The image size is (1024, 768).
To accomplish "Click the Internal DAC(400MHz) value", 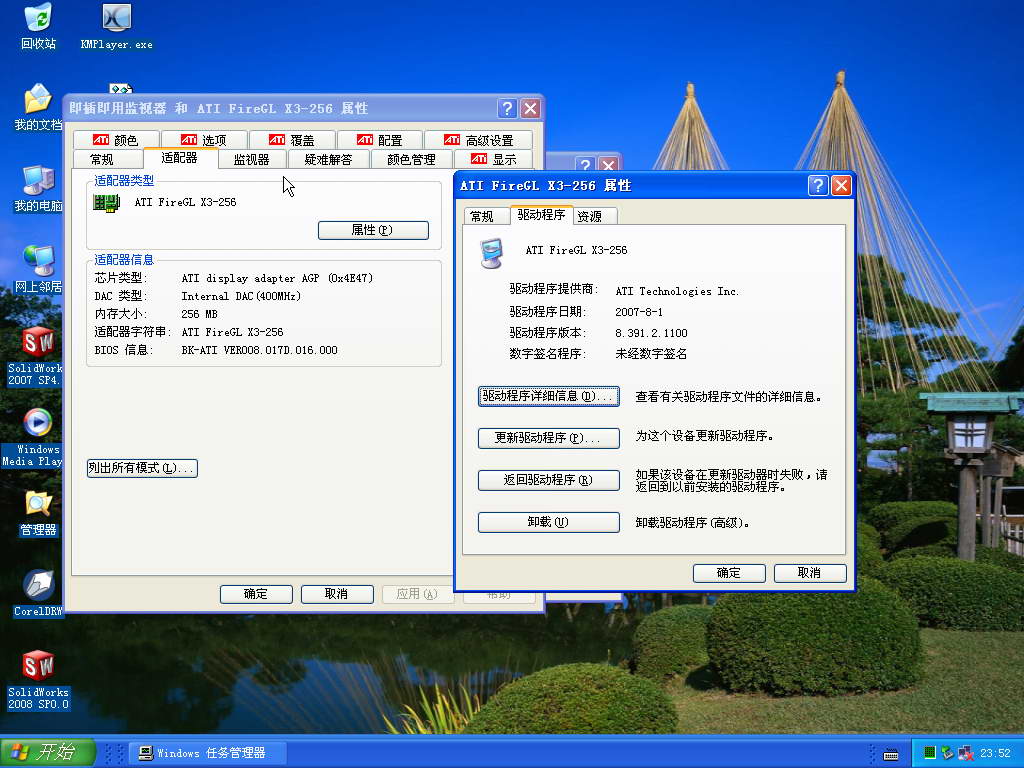I will point(241,296).
